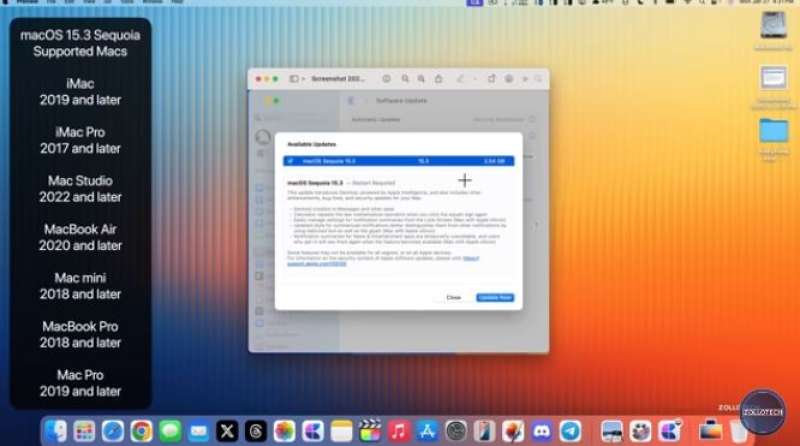Zoom out using the Preview toolbar magnifier

tap(405, 79)
